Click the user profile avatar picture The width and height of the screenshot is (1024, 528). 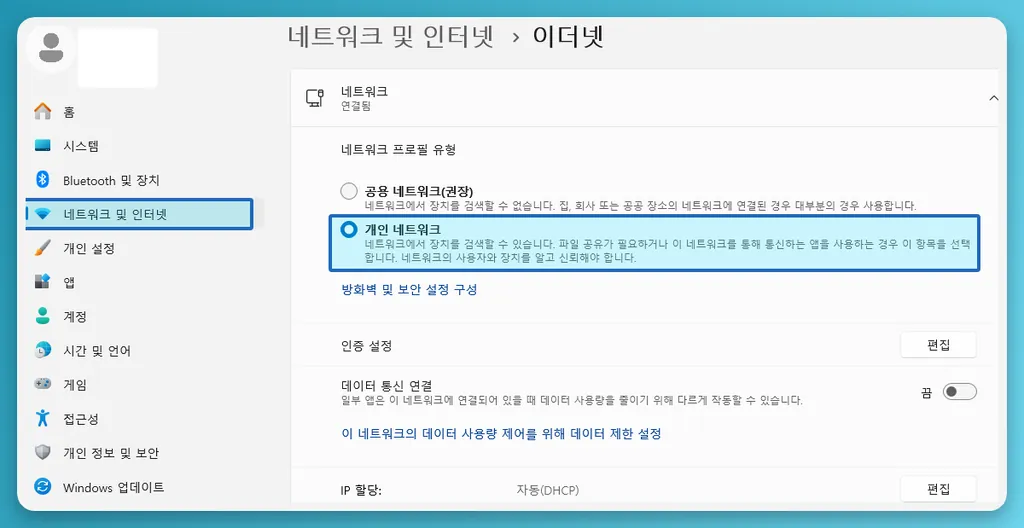(x=51, y=48)
